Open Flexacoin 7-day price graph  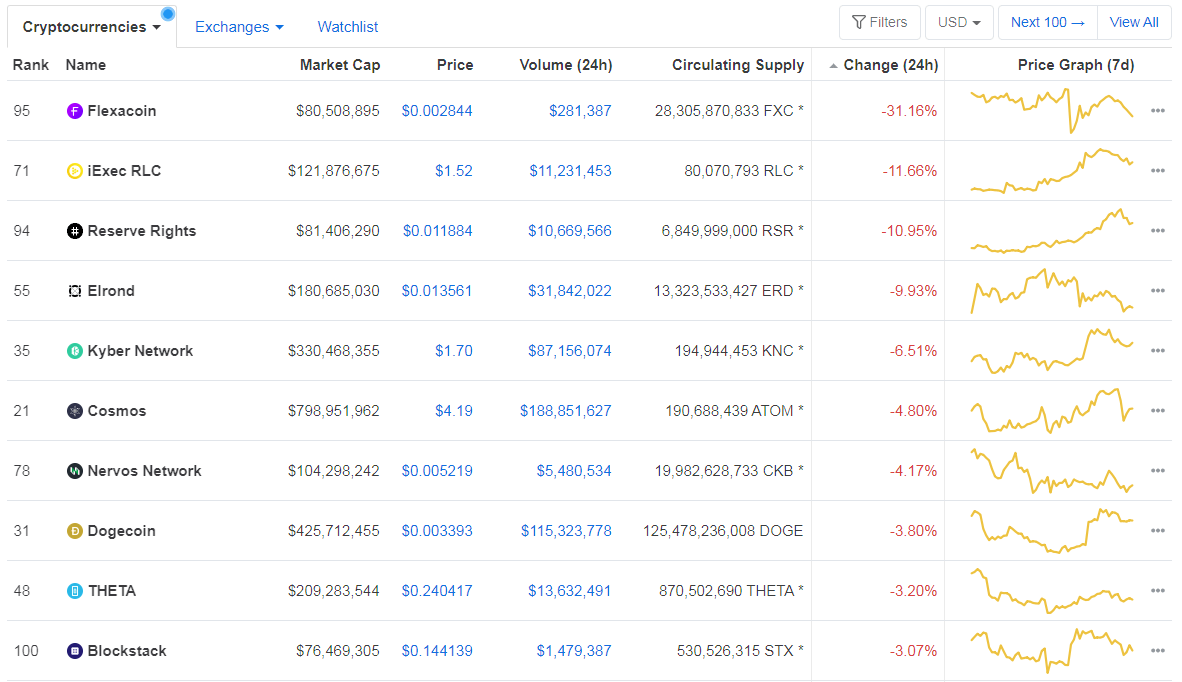1052,111
